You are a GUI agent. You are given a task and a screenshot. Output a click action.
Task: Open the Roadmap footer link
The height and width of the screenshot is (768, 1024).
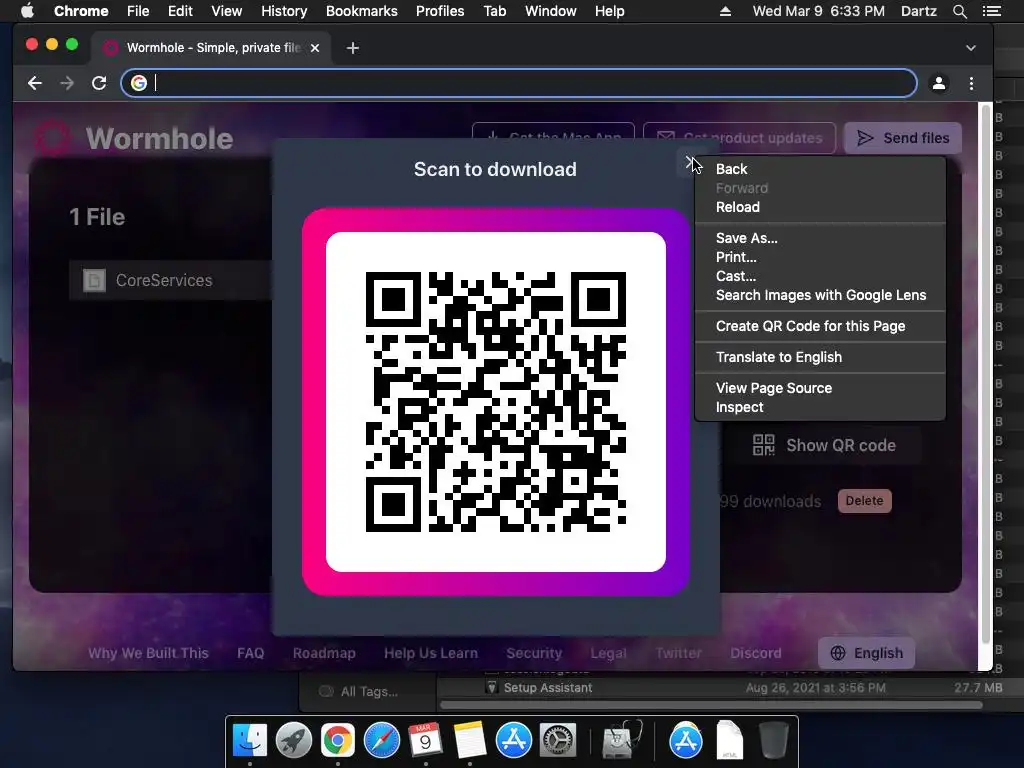[324, 653]
